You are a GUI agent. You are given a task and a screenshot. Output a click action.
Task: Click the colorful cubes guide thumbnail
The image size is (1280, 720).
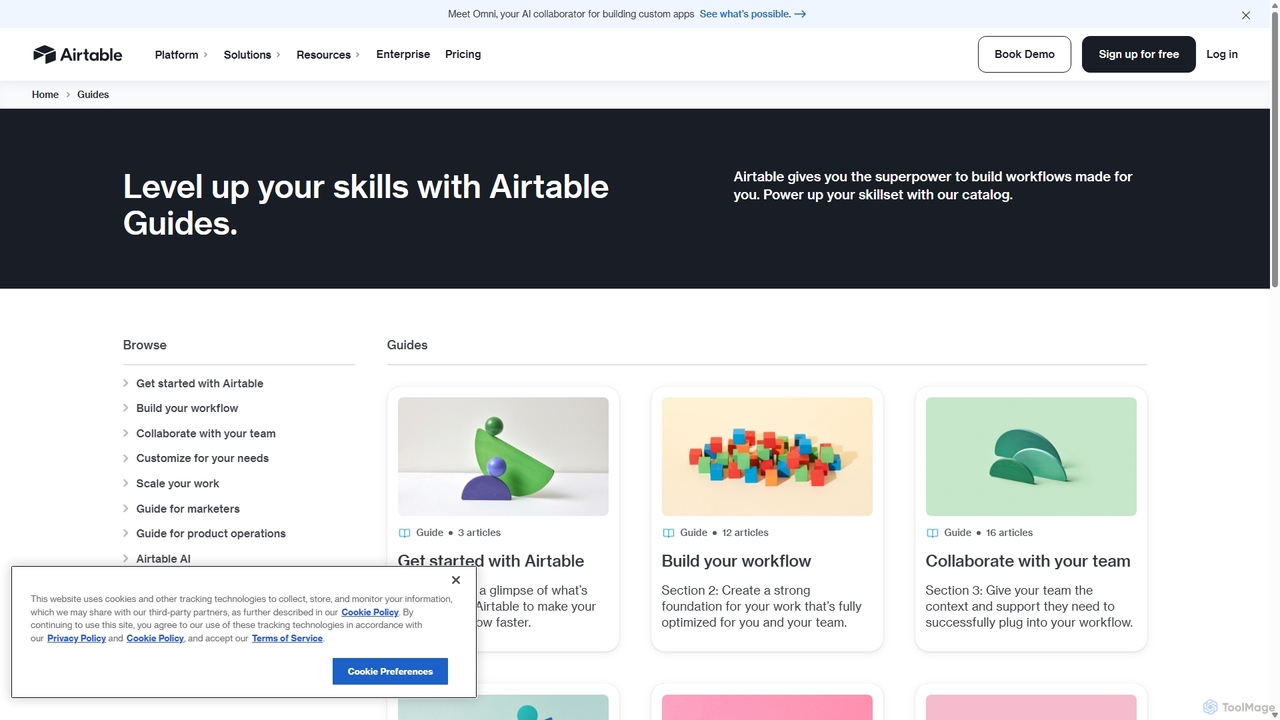pos(767,456)
